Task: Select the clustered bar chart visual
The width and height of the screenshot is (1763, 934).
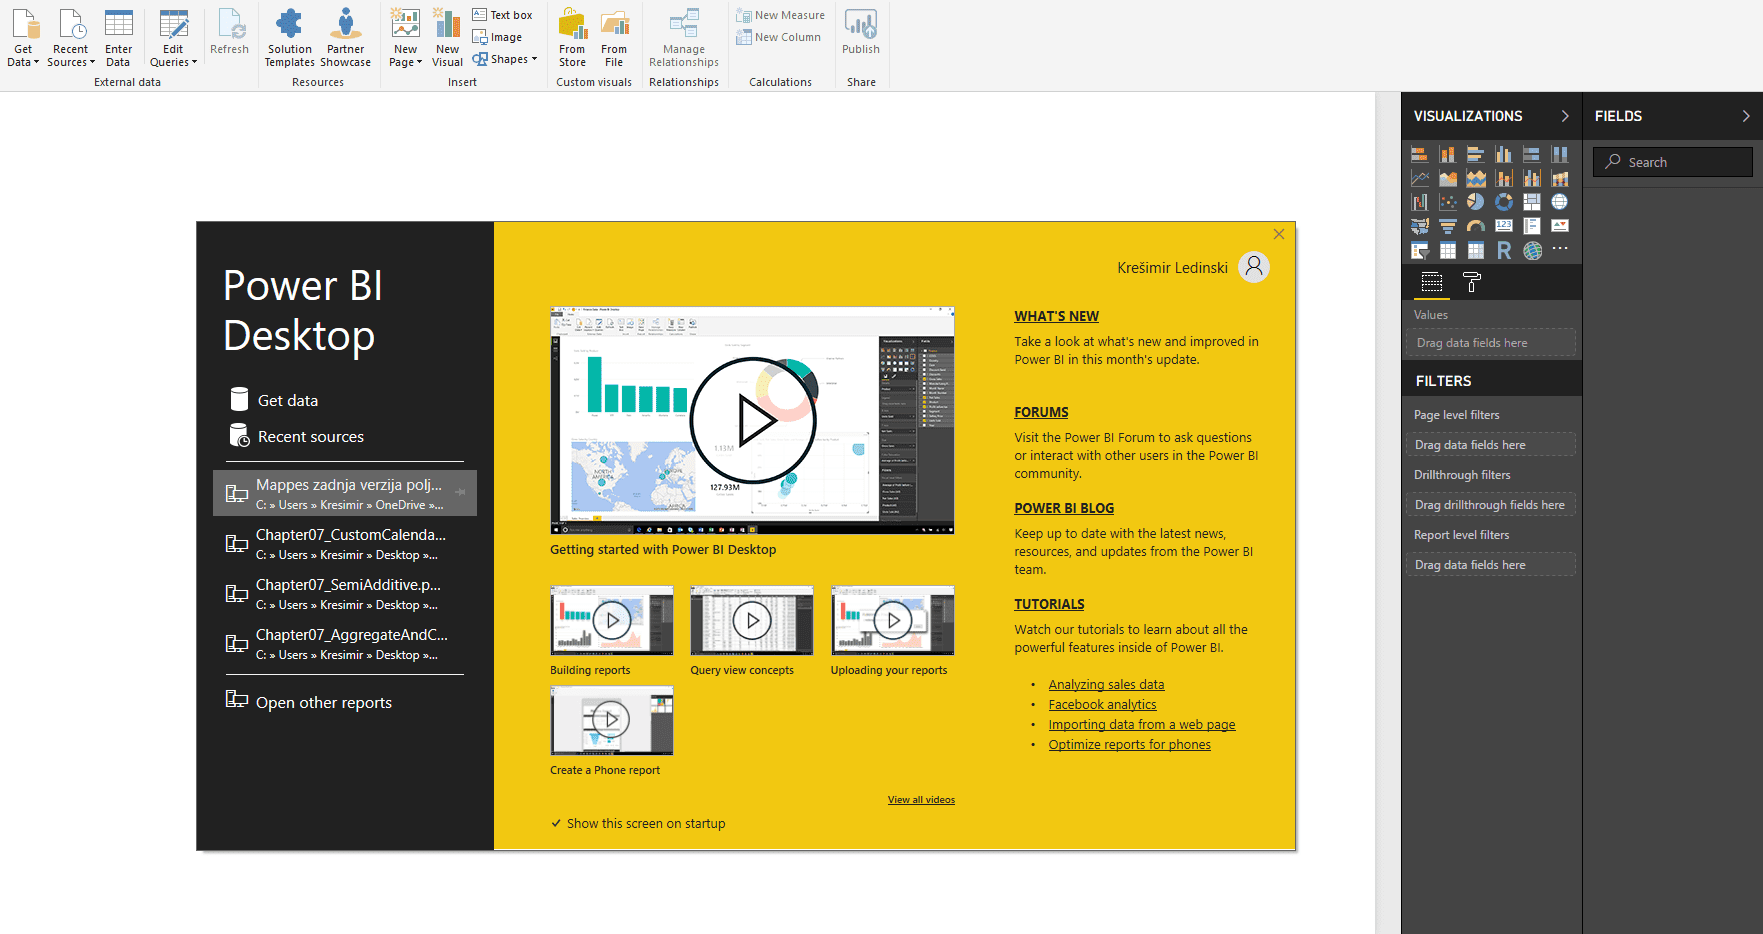Action: tap(1475, 154)
